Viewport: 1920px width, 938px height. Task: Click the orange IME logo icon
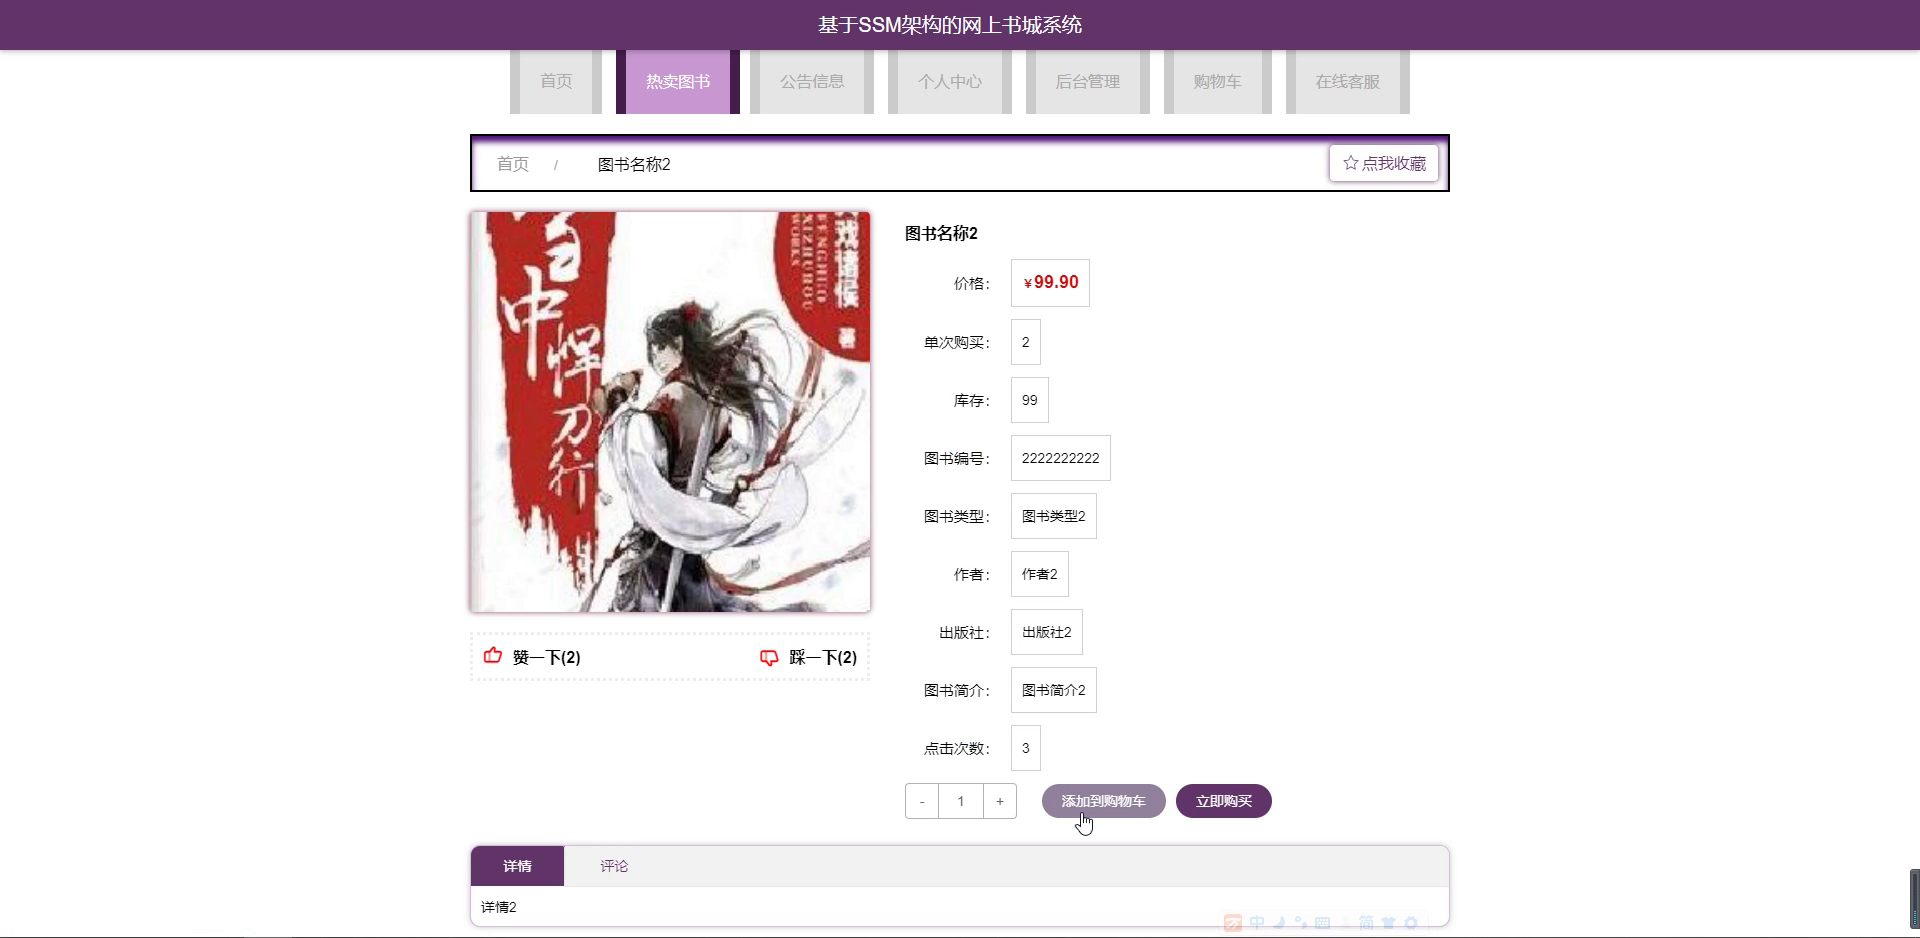pyautogui.click(x=1233, y=922)
